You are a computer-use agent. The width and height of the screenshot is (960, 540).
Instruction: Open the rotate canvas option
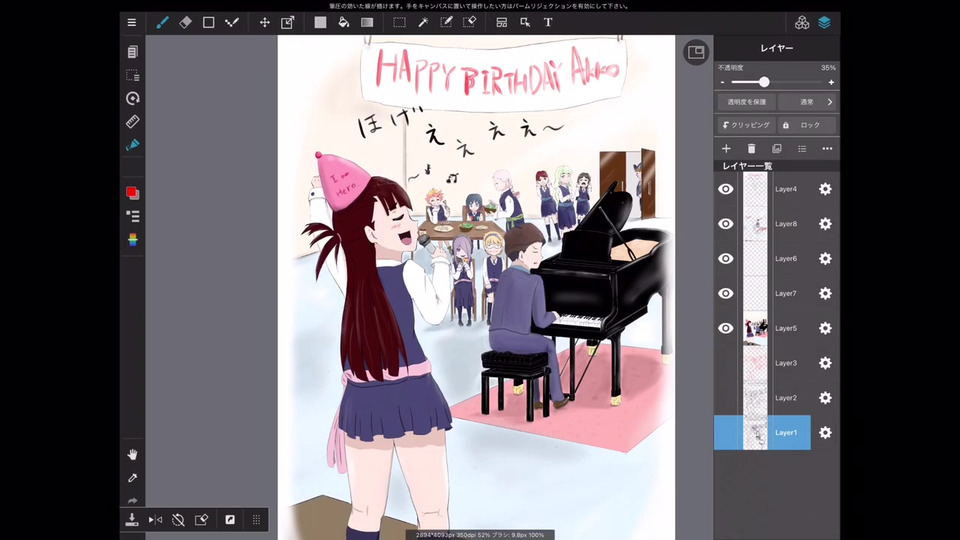[x=132, y=99]
